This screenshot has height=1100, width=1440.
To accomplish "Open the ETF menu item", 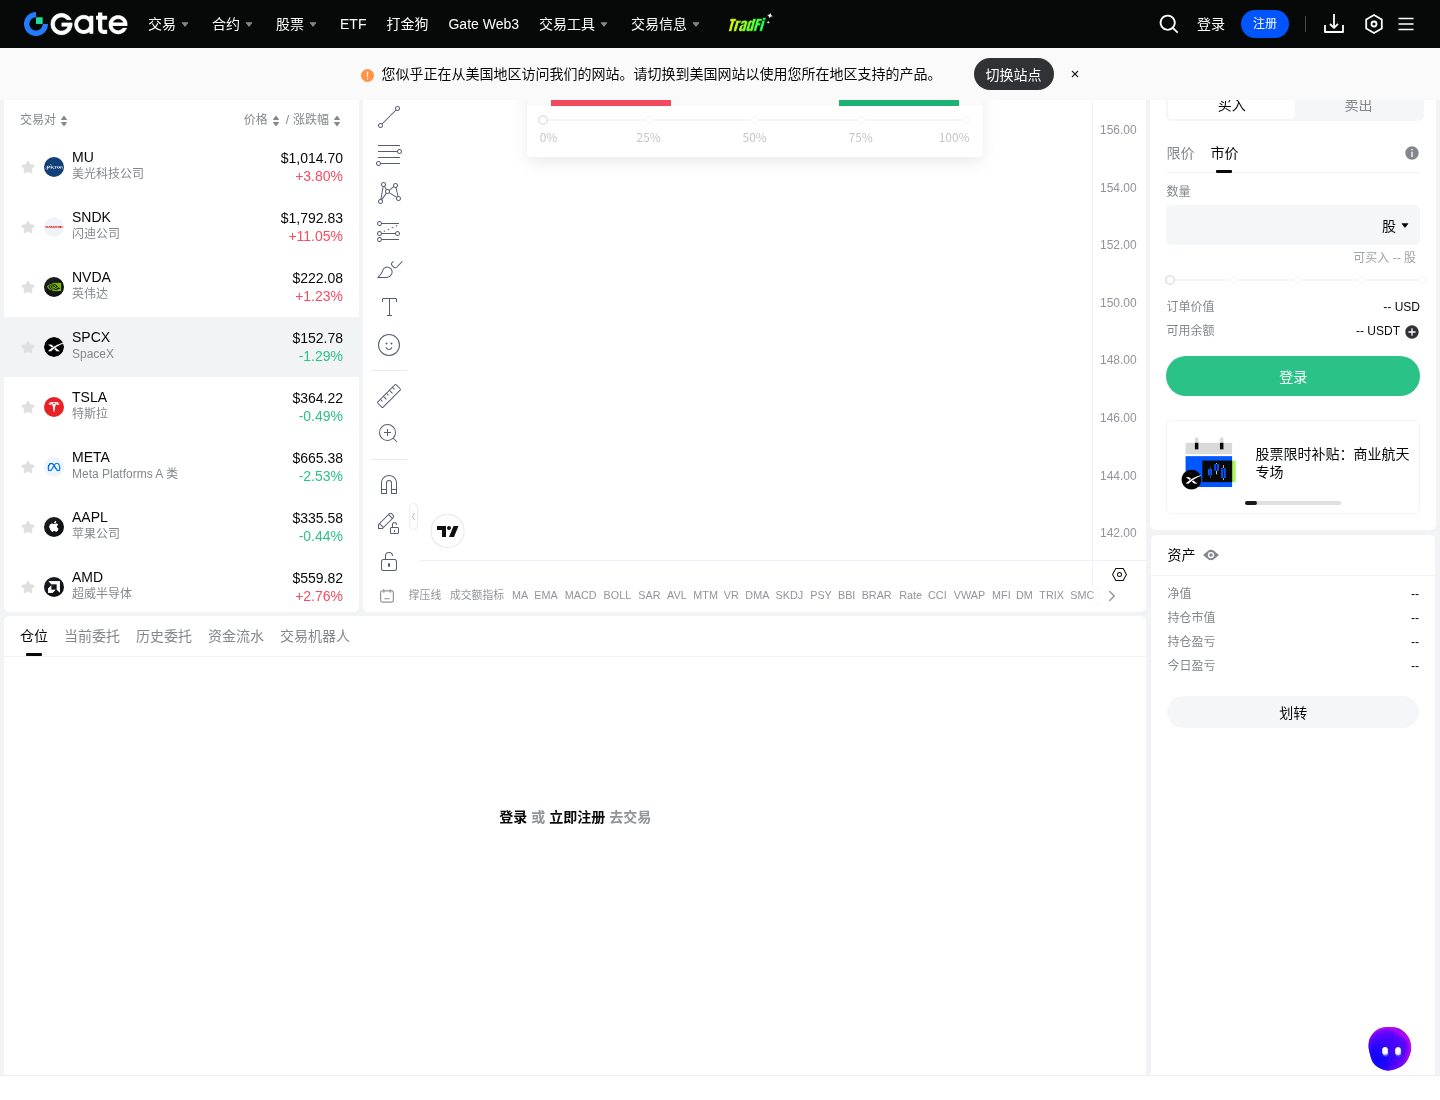I will (x=353, y=24).
